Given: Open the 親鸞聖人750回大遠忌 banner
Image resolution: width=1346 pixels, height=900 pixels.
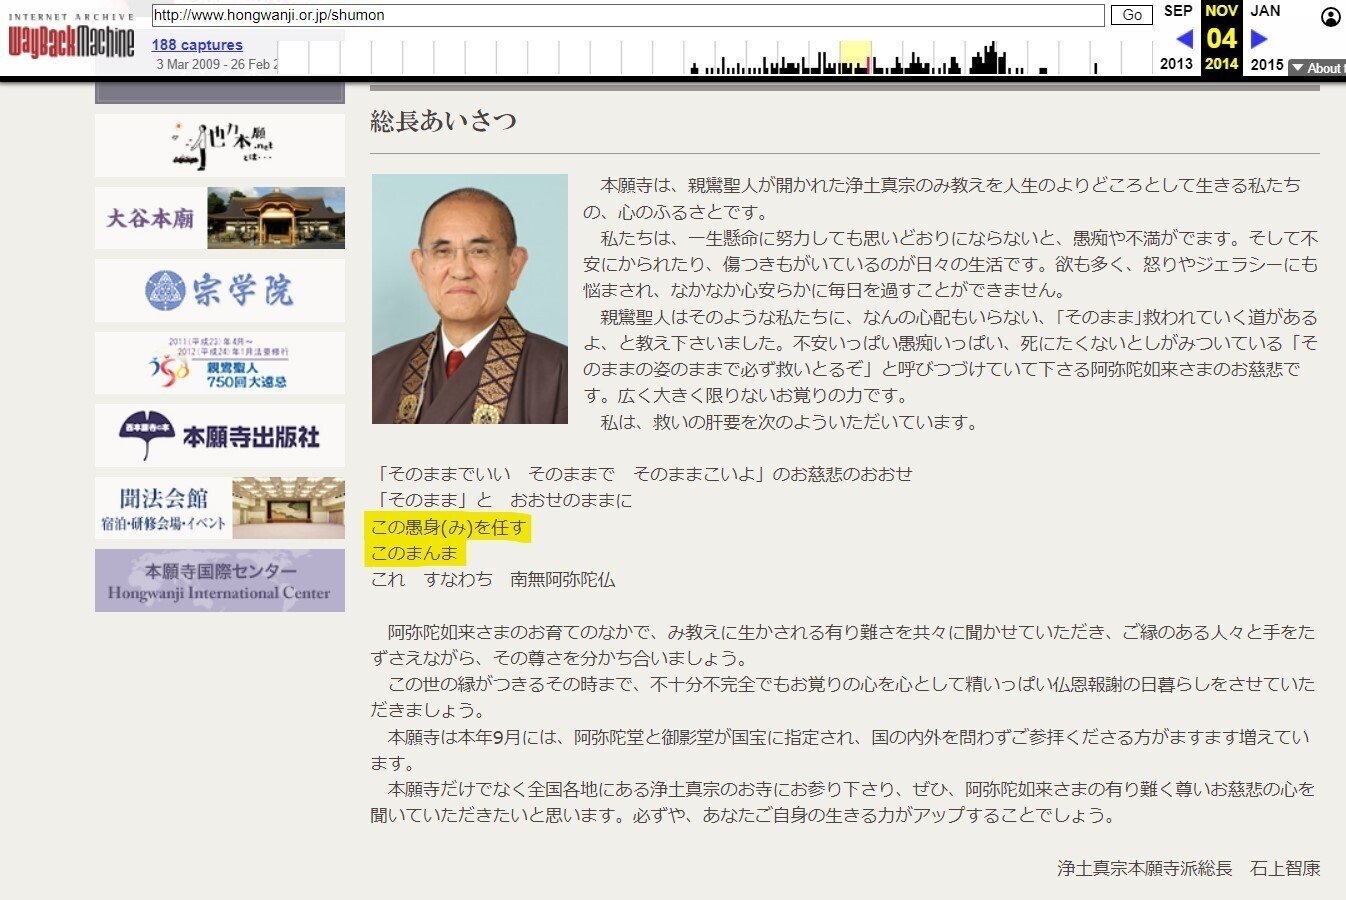Looking at the screenshot, I should click(220, 363).
